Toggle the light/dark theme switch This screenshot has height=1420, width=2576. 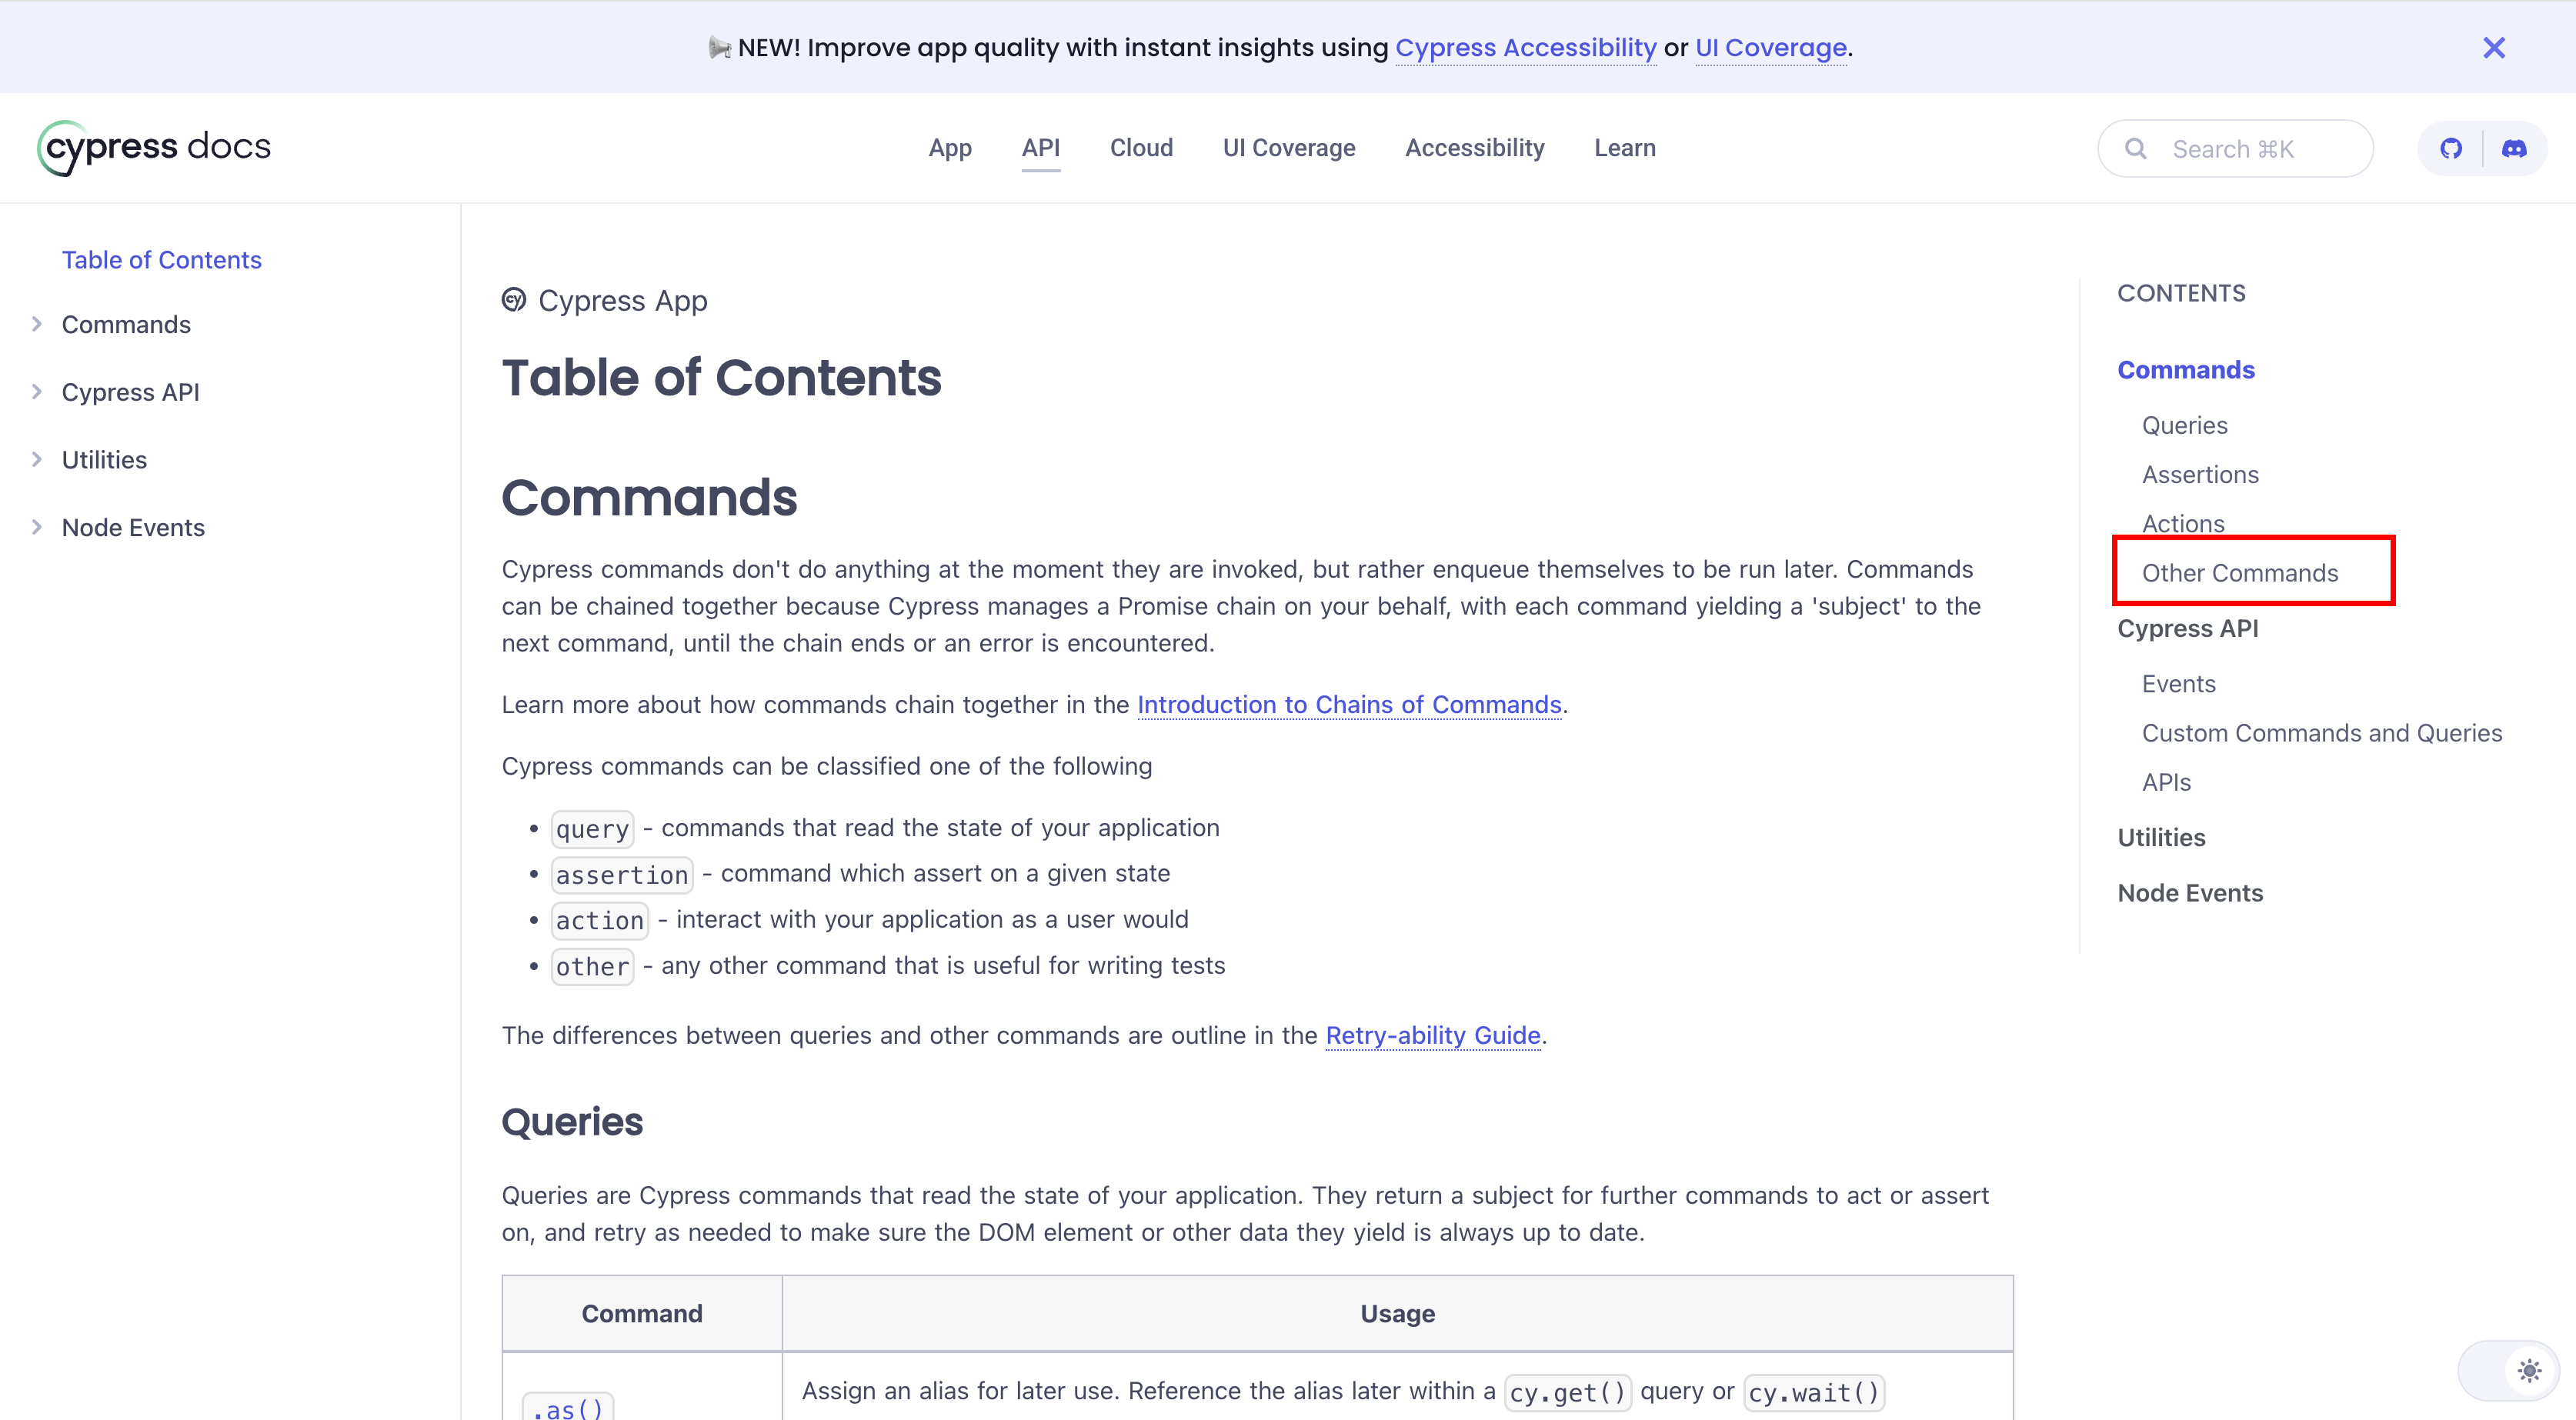coord(2528,1370)
